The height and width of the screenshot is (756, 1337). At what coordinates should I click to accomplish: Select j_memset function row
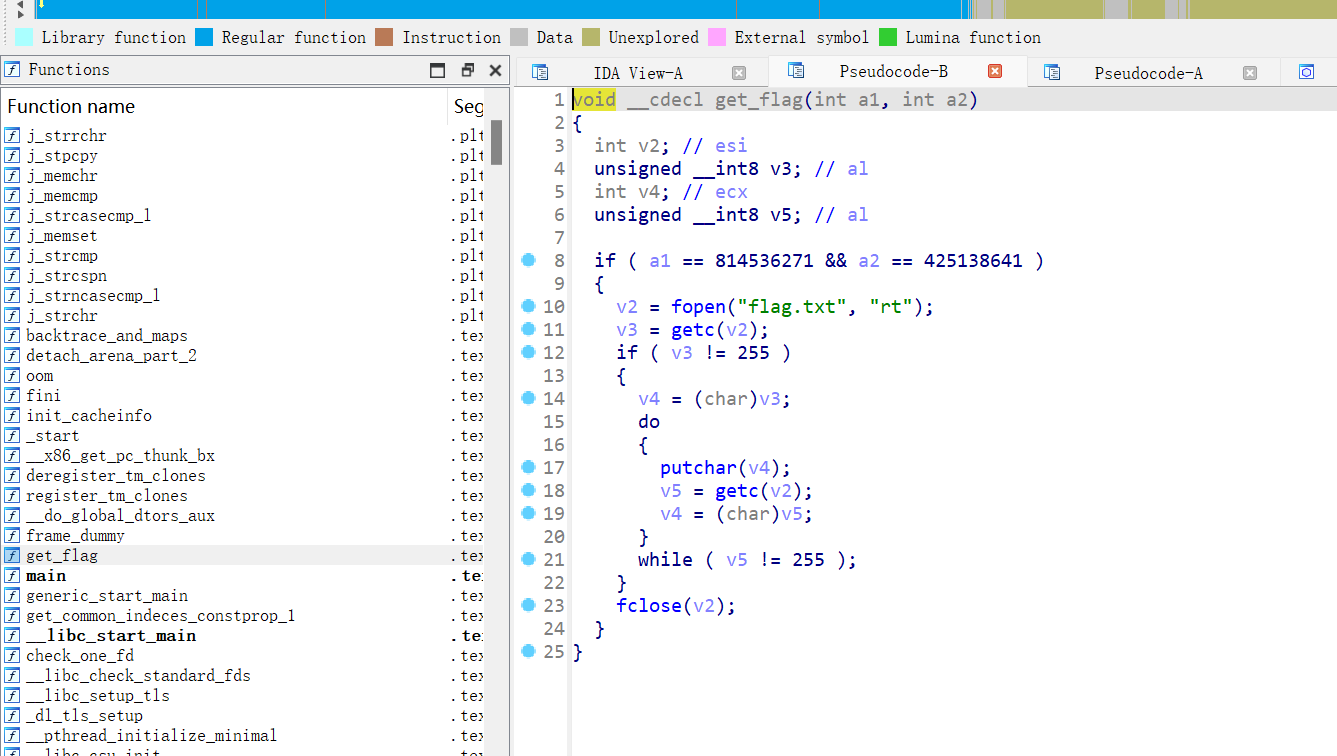[243, 236]
